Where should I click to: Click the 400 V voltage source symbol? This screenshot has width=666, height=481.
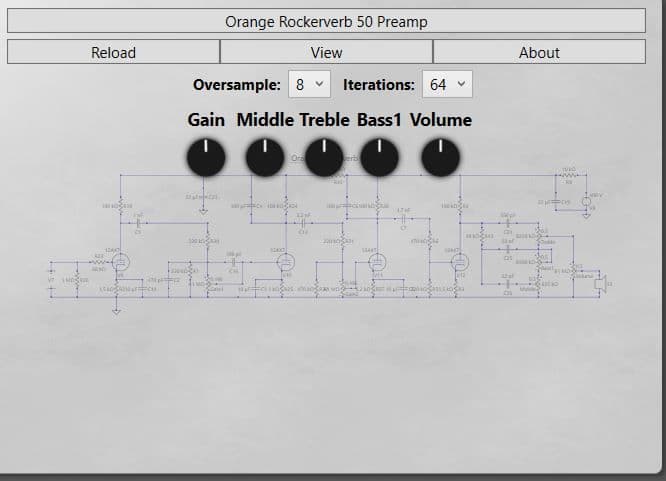pyautogui.click(x=585, y=201)
